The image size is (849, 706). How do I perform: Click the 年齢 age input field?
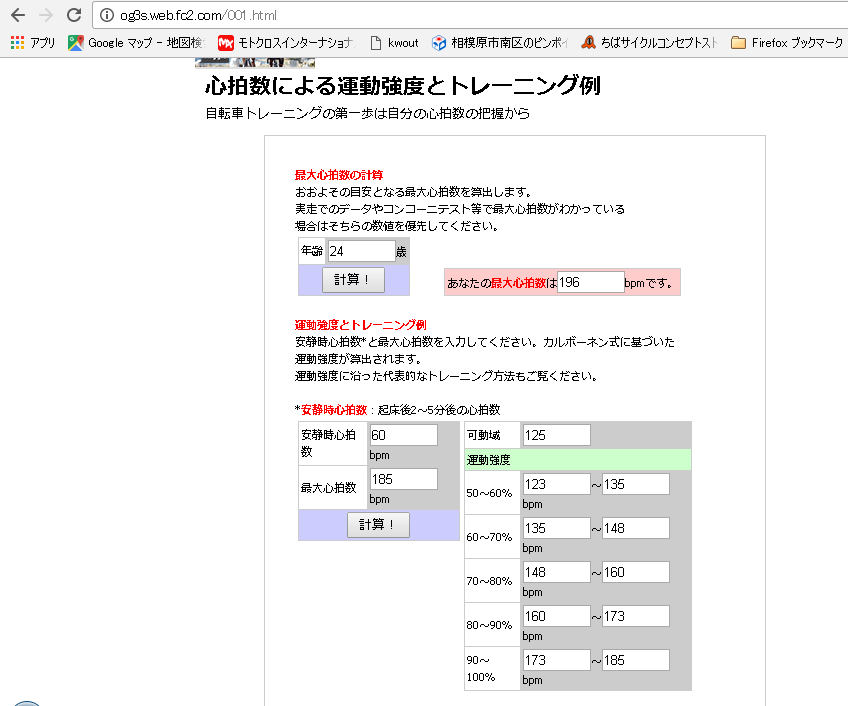(x=361, y=251)
